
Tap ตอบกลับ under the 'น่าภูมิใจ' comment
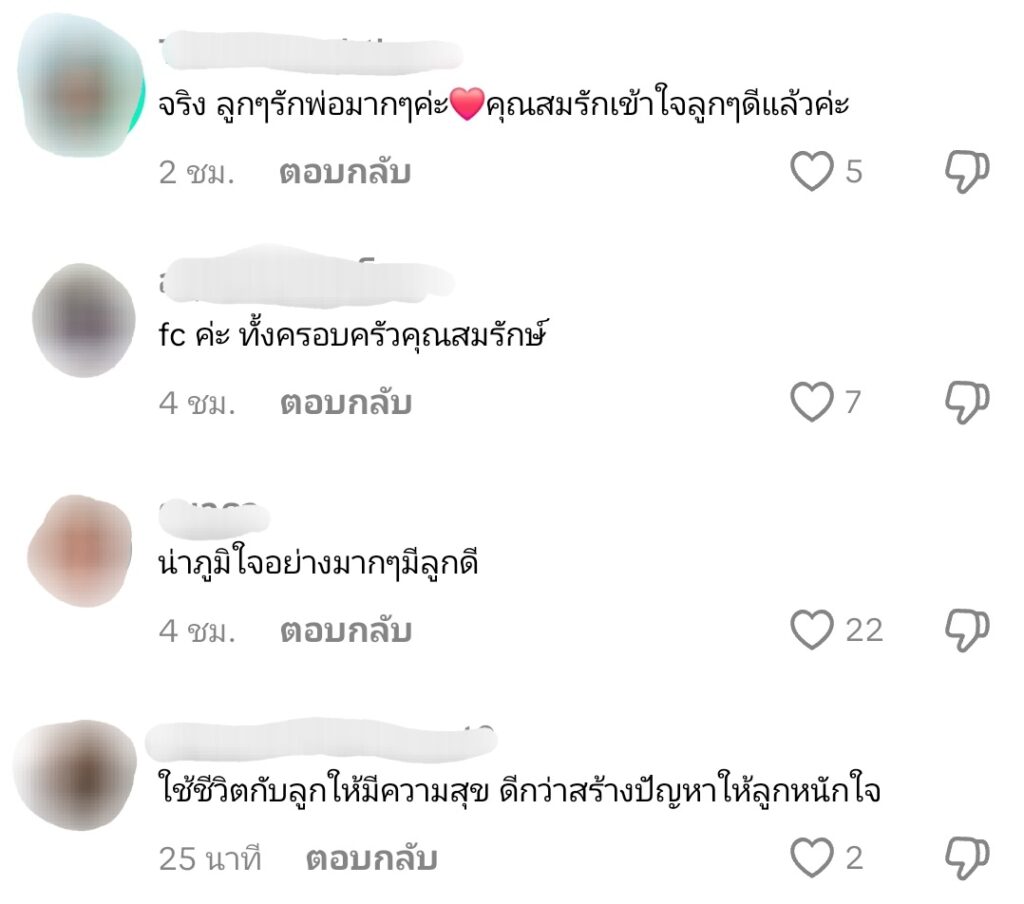point(346,631)
